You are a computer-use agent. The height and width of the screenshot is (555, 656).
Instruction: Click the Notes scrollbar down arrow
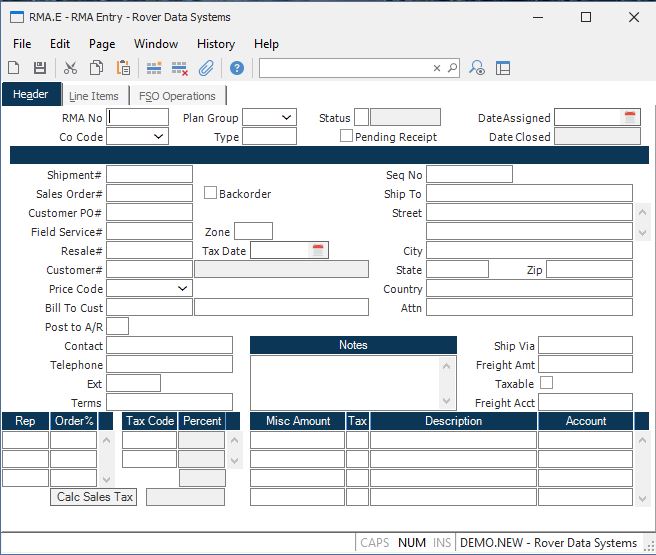448,402
